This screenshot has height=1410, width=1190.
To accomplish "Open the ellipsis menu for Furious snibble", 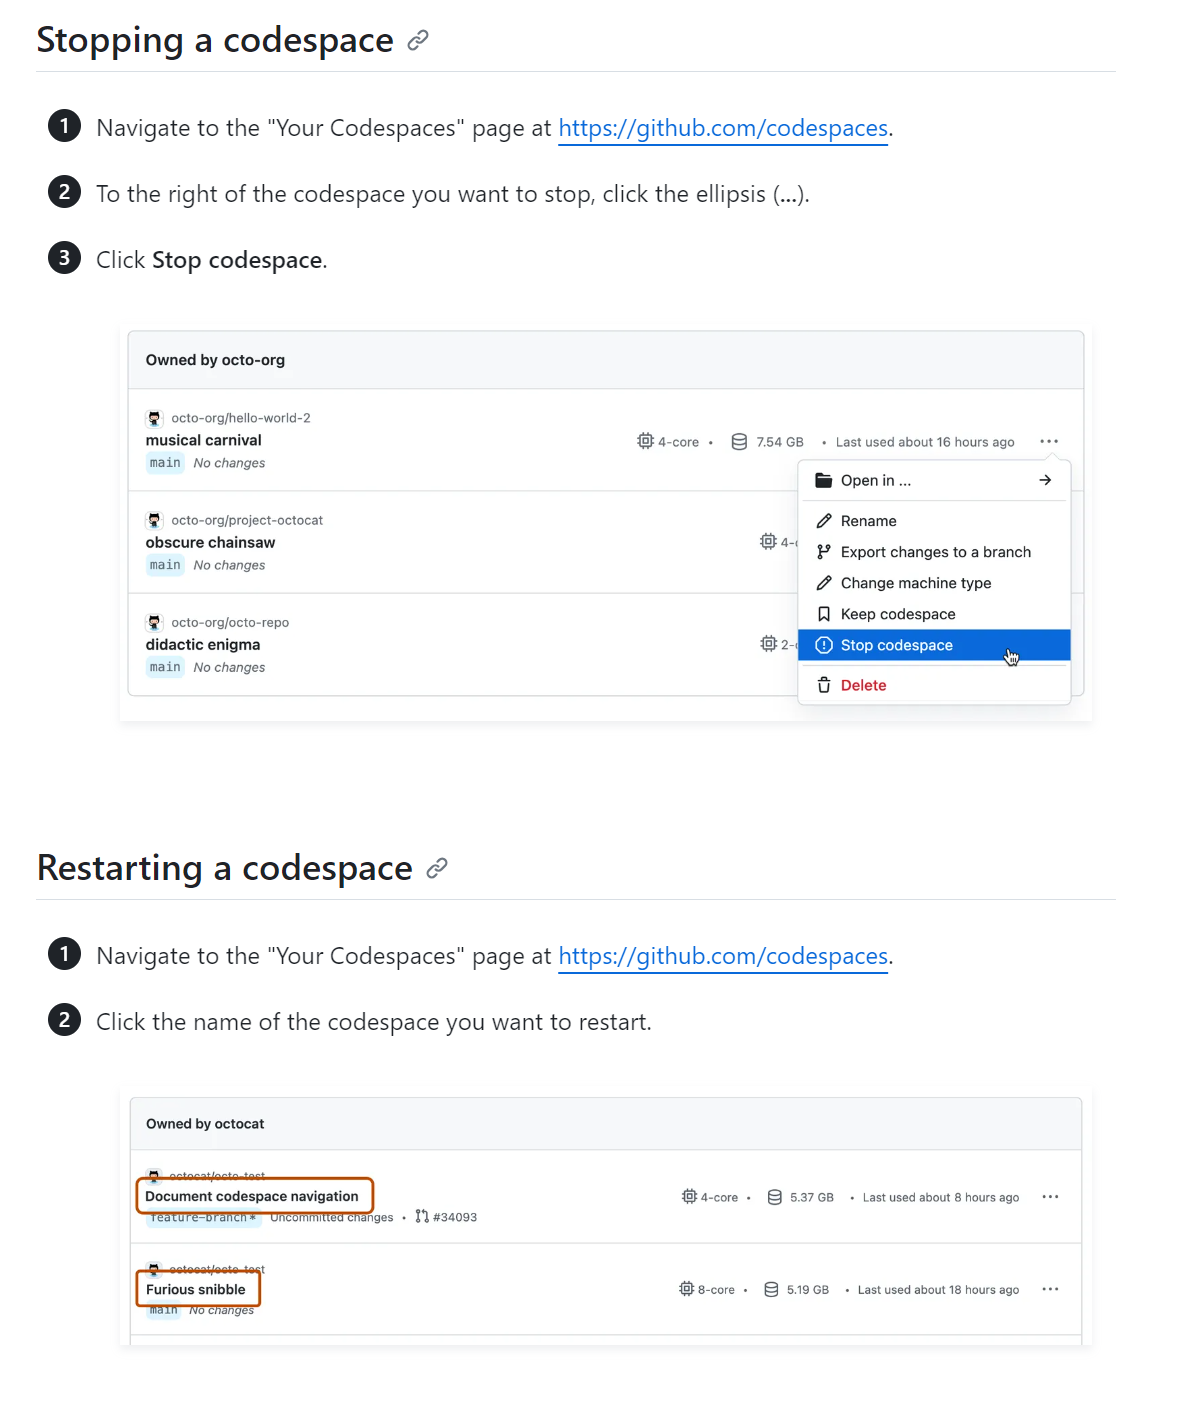I will click(x=1050, y=1289).
